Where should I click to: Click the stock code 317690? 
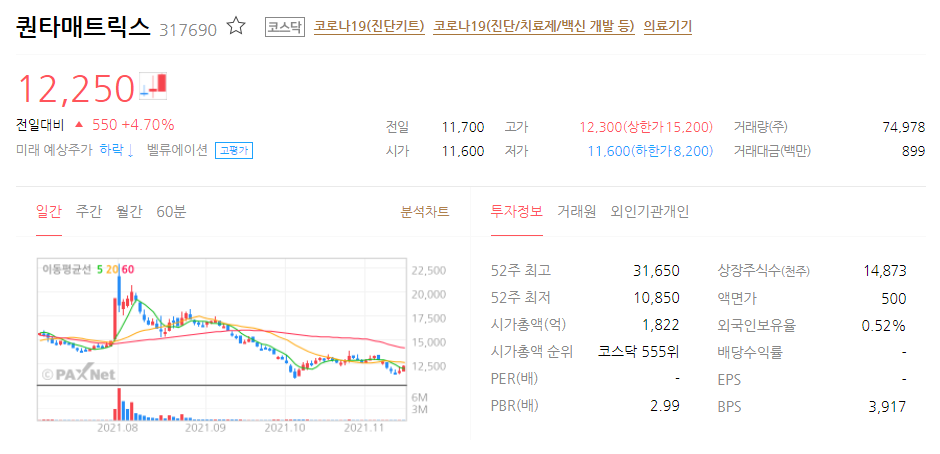click(188, 29)
